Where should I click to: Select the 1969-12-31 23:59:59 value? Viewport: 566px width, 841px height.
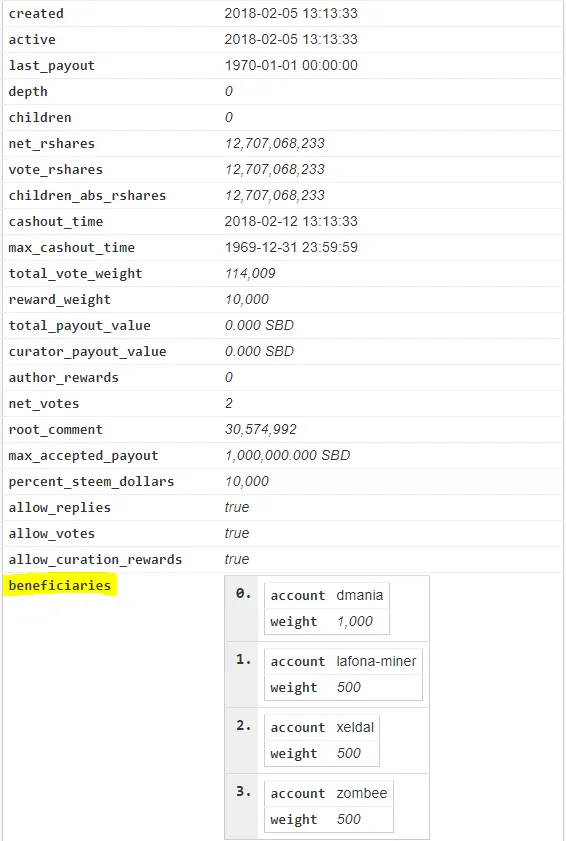[x=291, y=247]
